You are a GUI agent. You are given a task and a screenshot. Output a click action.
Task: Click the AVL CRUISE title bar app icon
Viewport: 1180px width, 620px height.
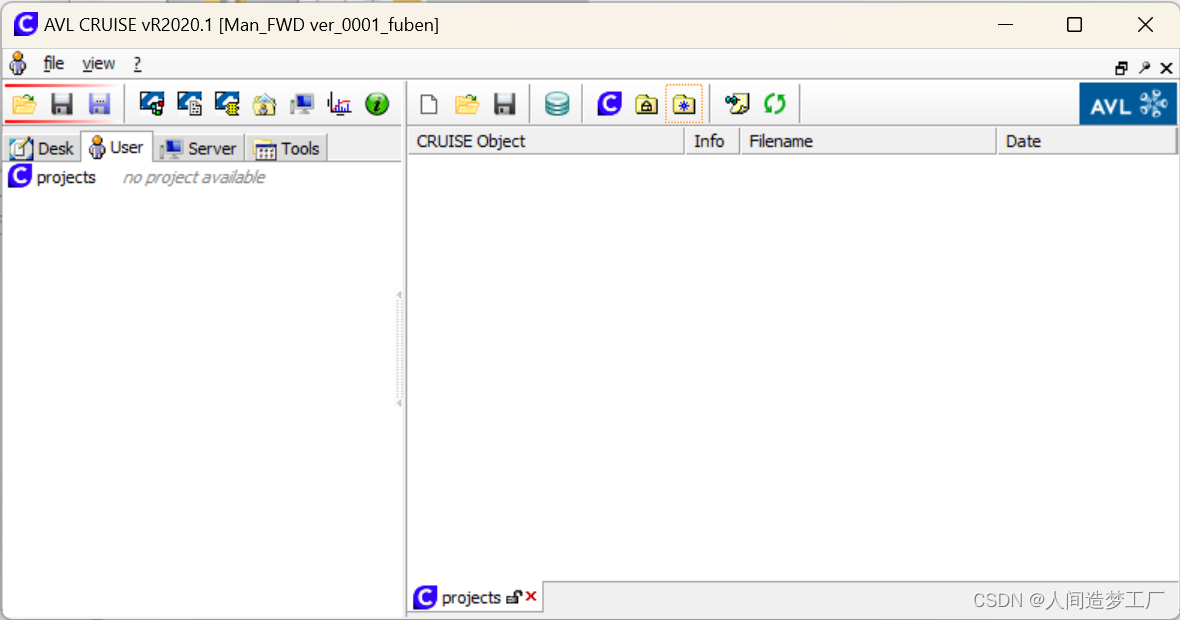coord(26,24)
